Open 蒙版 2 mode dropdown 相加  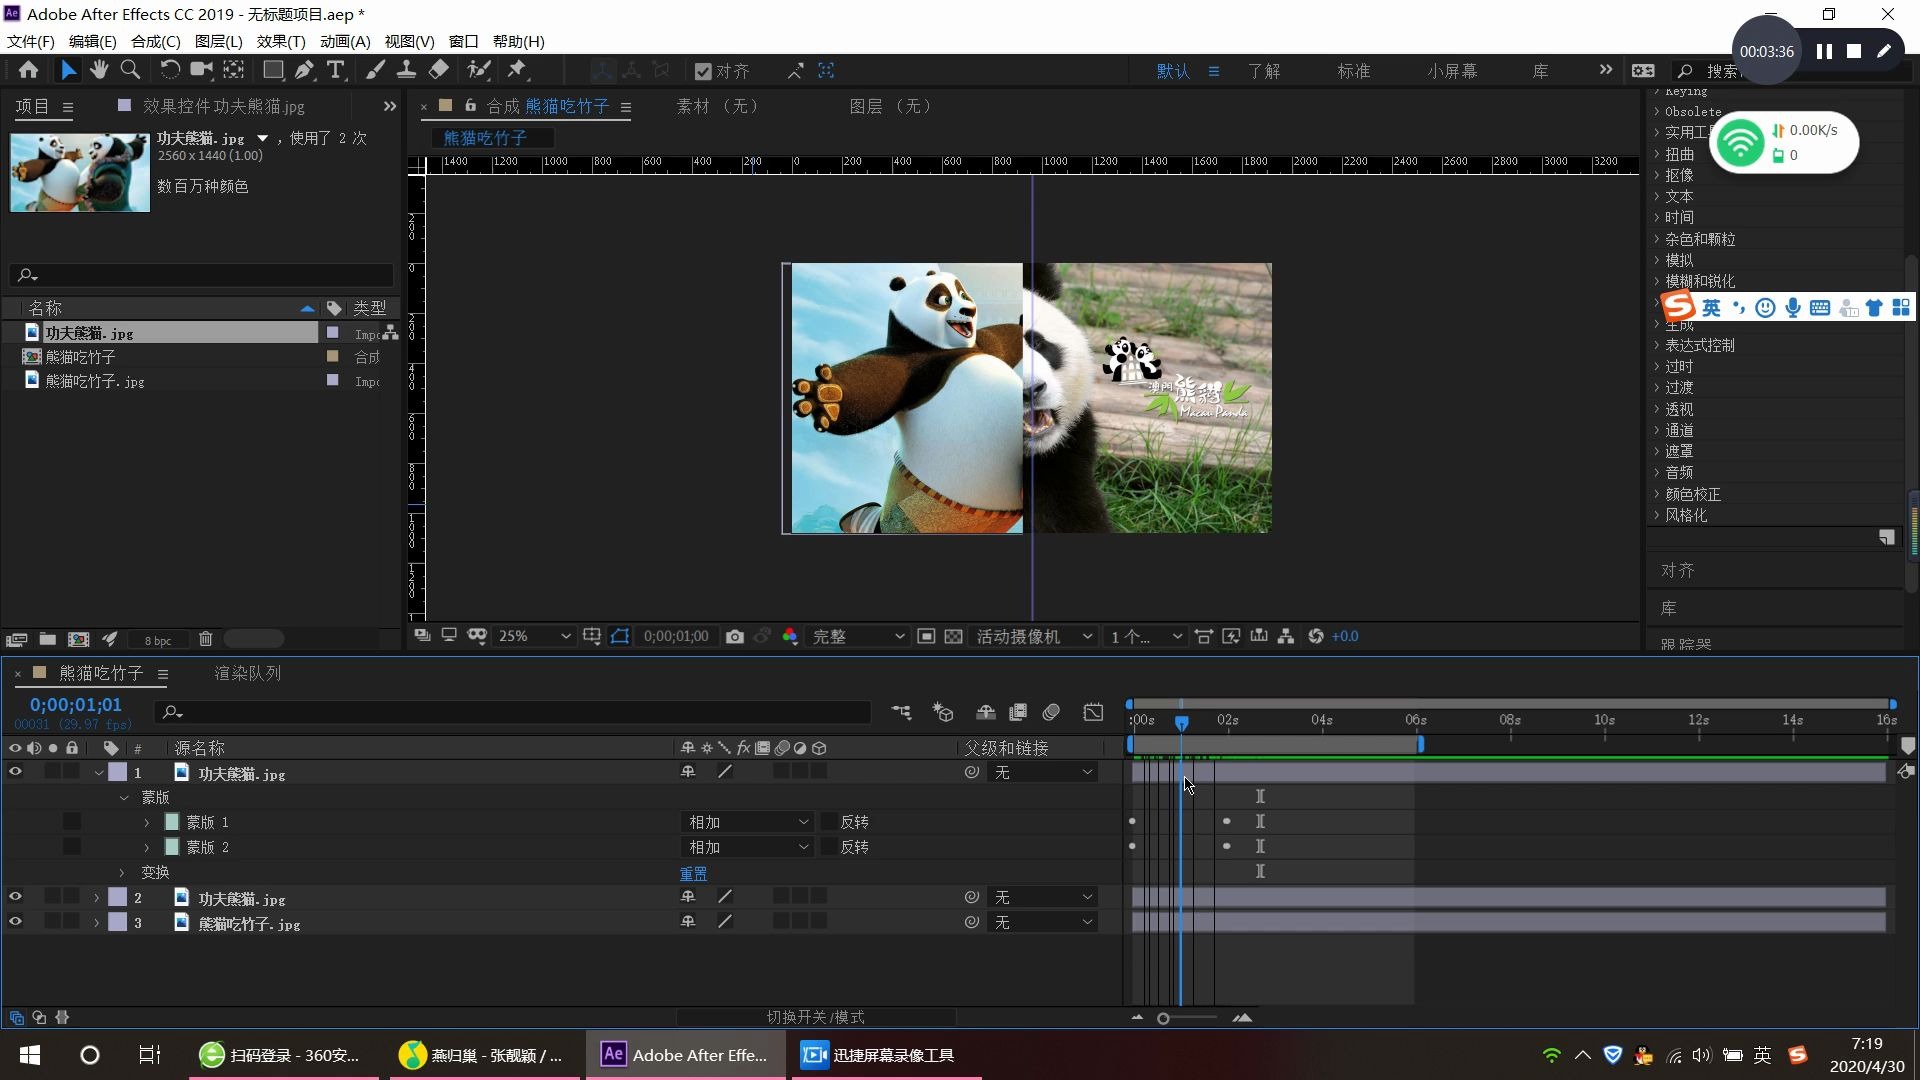point(747,847)
